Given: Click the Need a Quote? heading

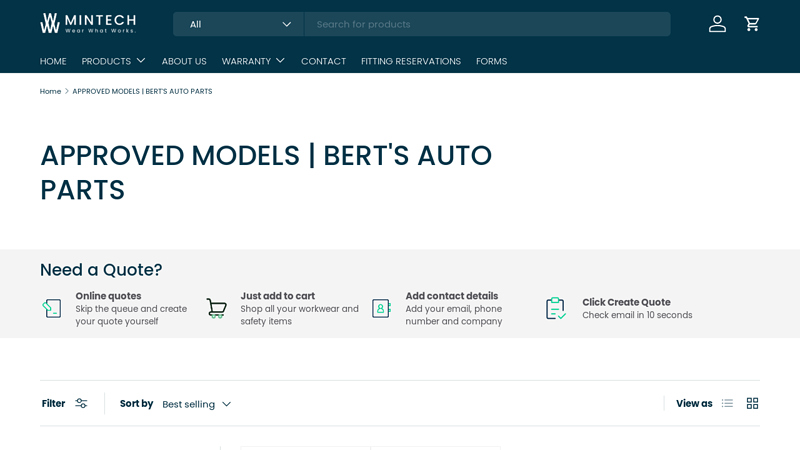Looking at the screenshot, I should click(x=101, y=269).
